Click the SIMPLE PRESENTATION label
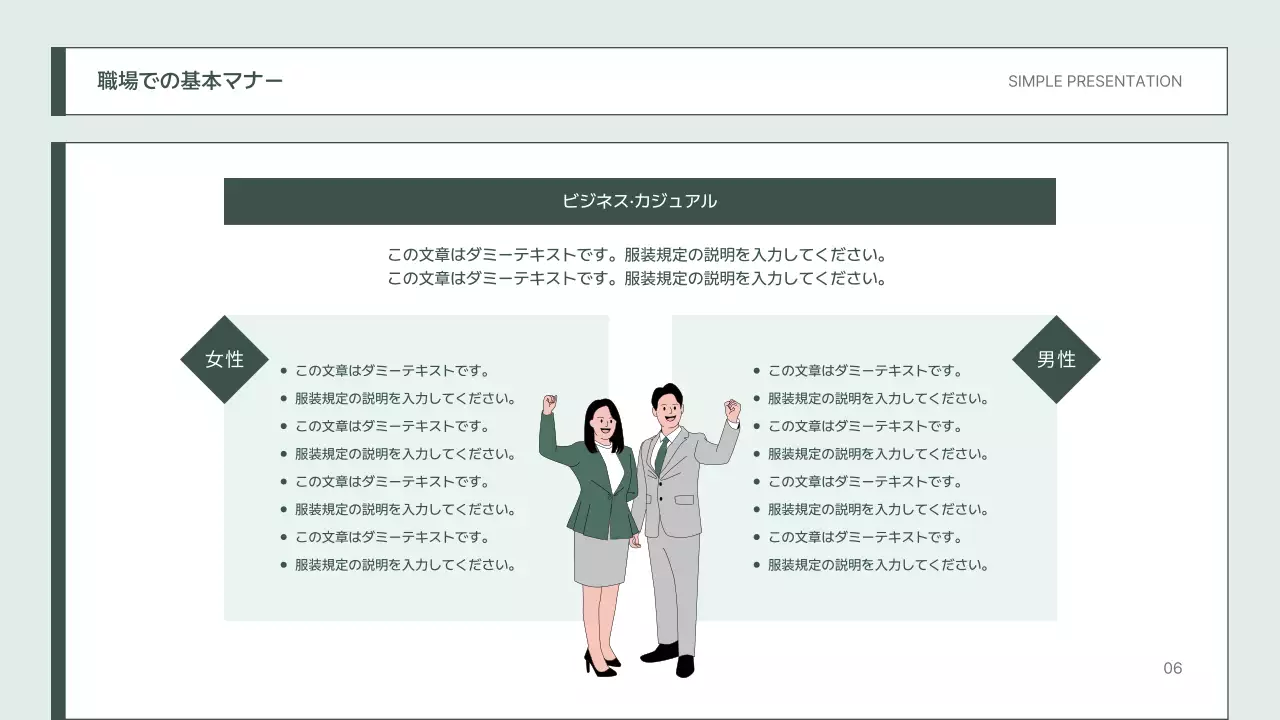 1095,81
